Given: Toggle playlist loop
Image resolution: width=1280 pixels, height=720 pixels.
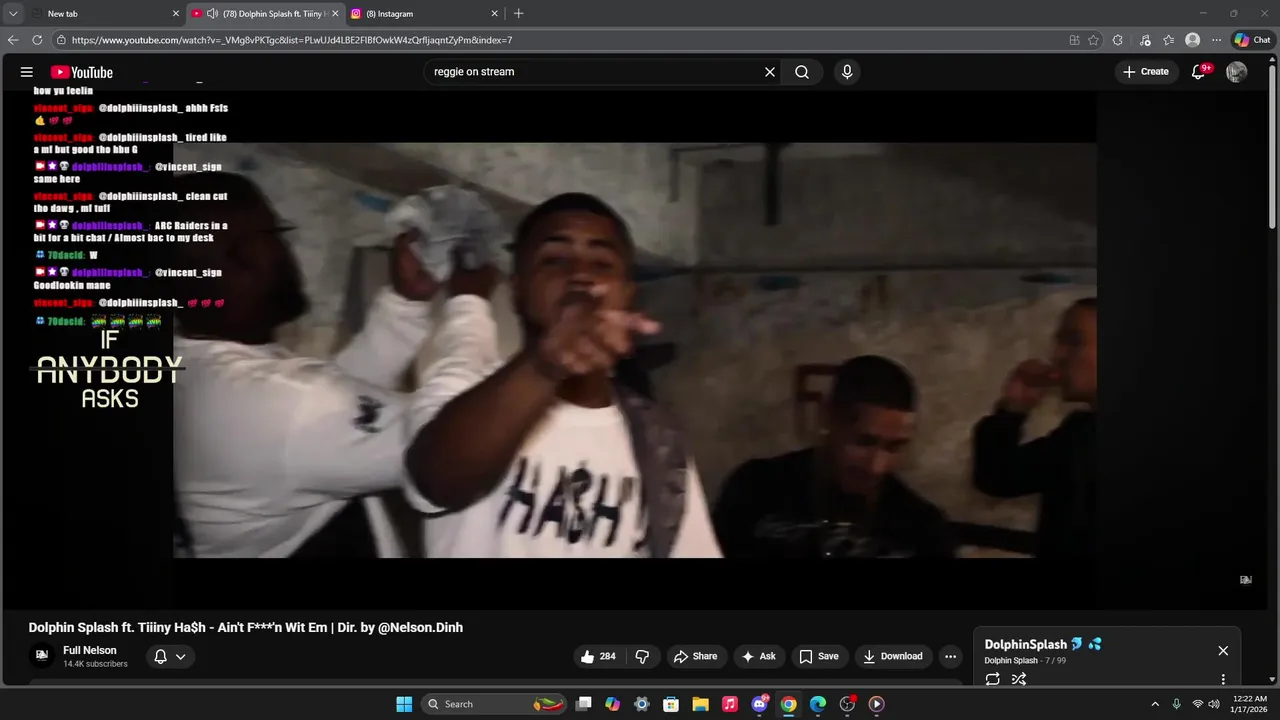Looking at the screenshot, I should pyautogui.click(x=992, y=679).
